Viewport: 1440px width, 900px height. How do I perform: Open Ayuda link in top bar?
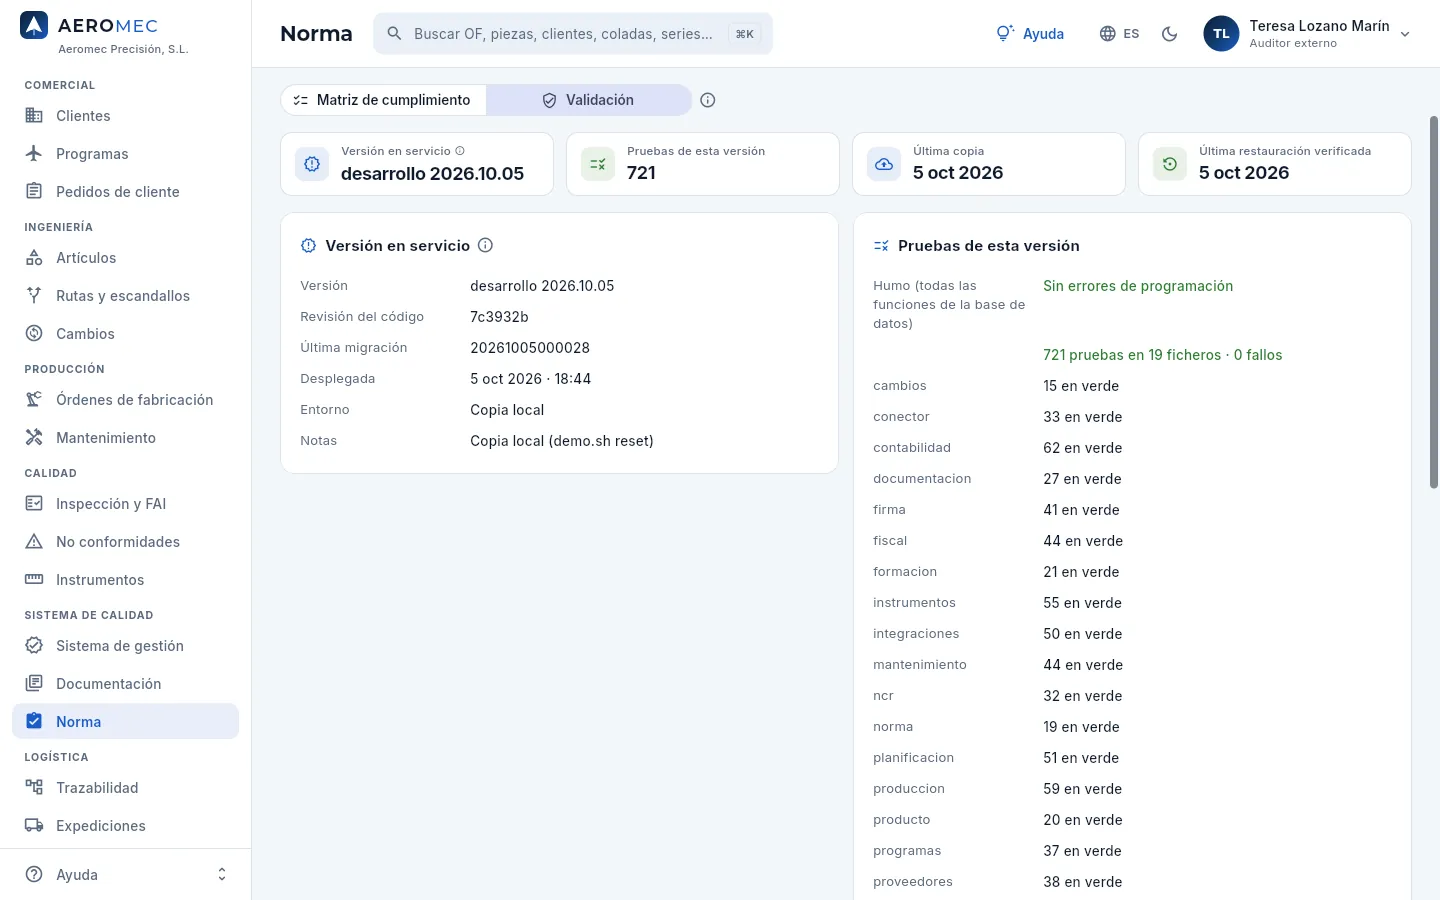point(1030,34)
